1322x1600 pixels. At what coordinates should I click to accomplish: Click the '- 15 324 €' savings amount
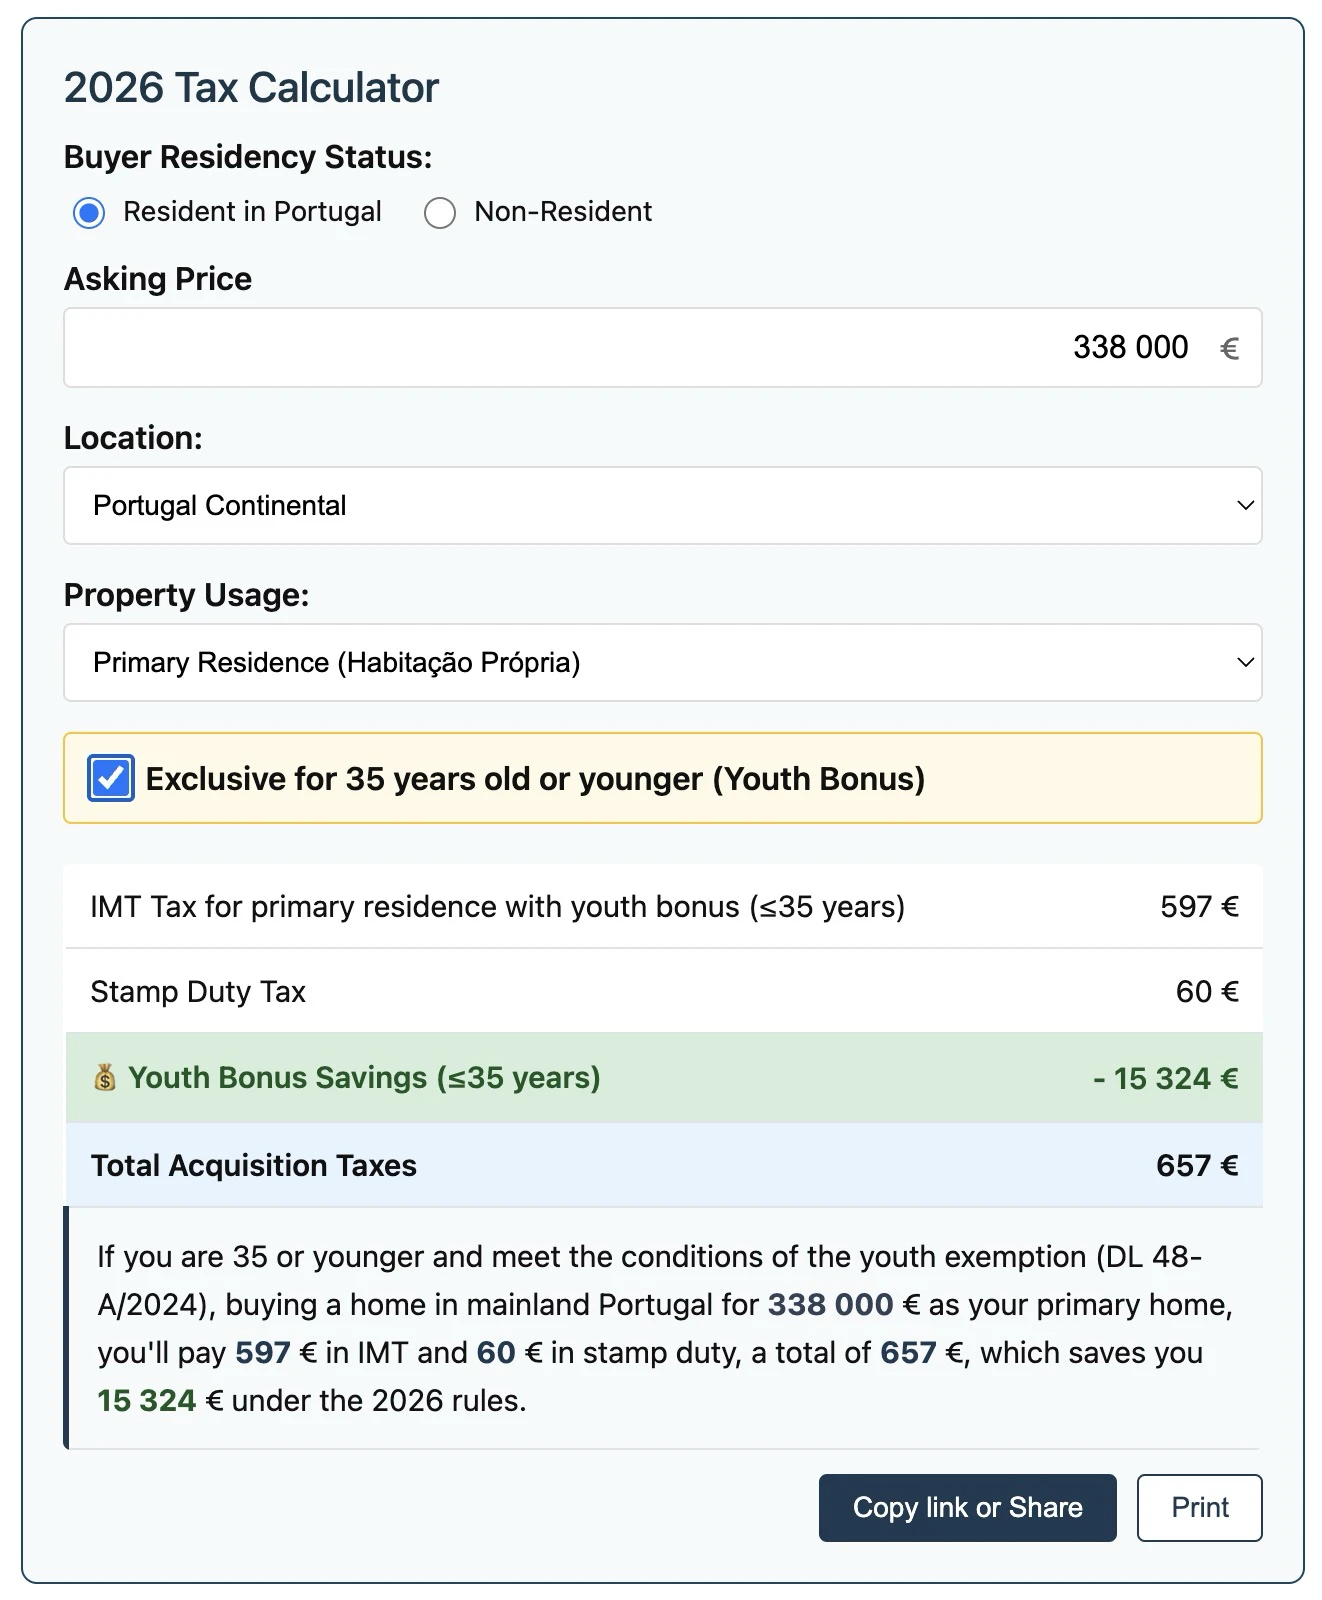[x=1166, y=1079]
